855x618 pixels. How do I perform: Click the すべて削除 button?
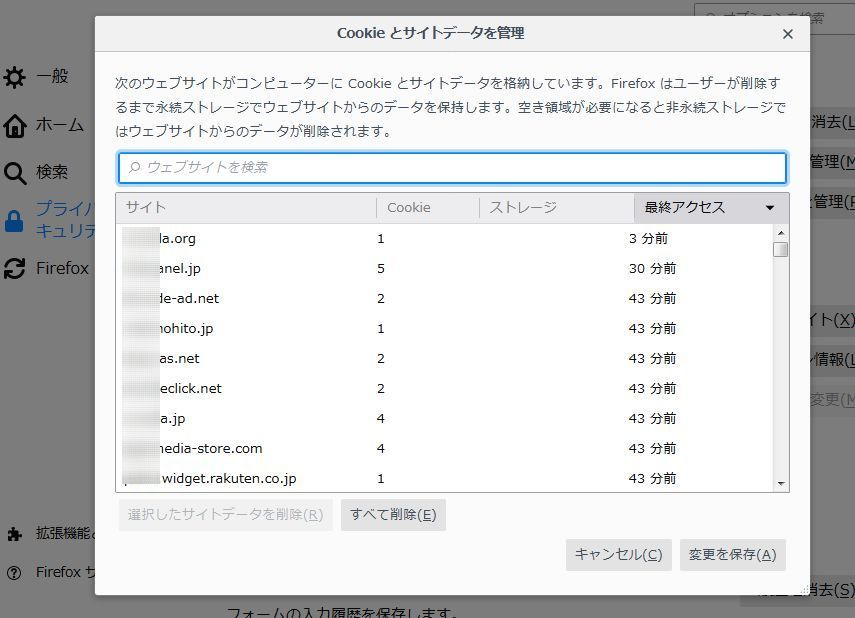393,515
